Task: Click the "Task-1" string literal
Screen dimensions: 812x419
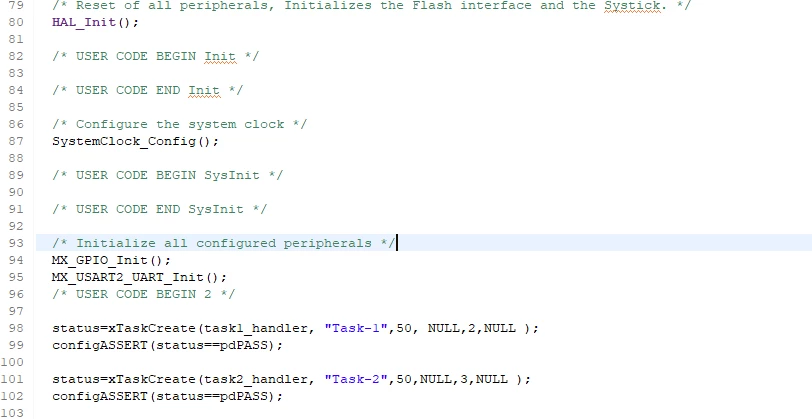Action: tap(356, 328)
